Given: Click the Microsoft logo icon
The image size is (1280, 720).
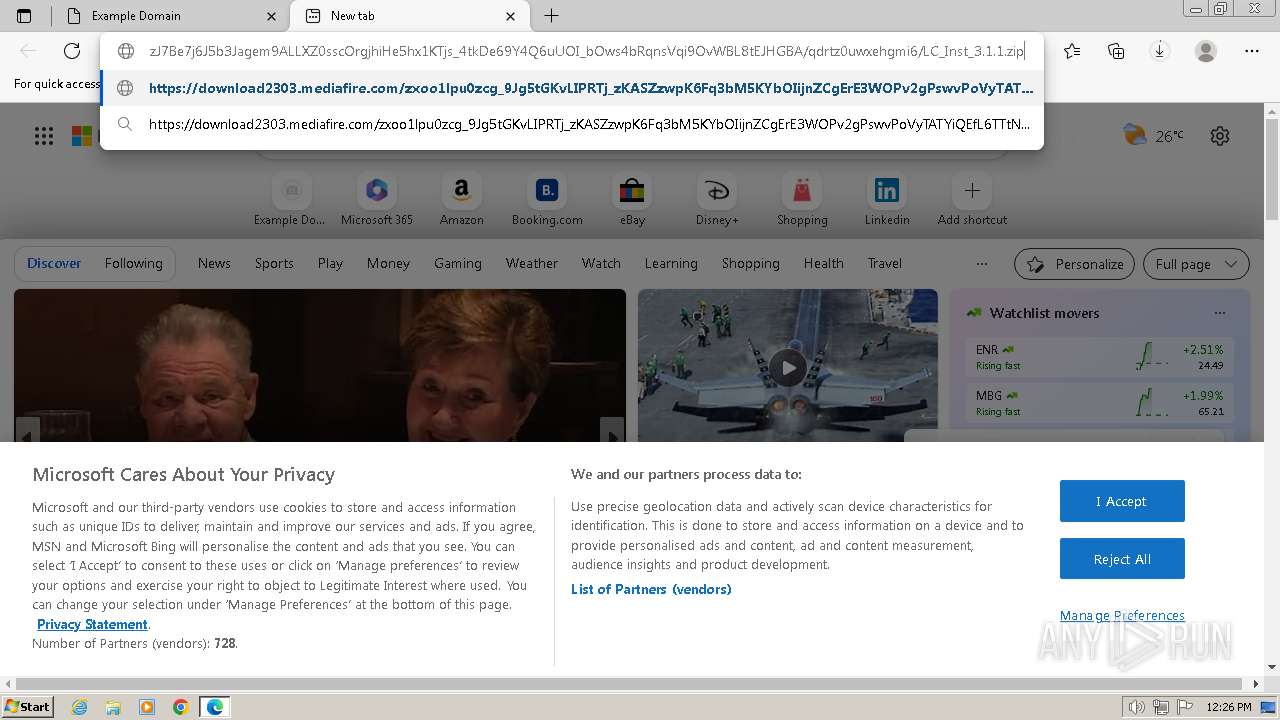Looking at the screenshot, I should coord(82,136).
